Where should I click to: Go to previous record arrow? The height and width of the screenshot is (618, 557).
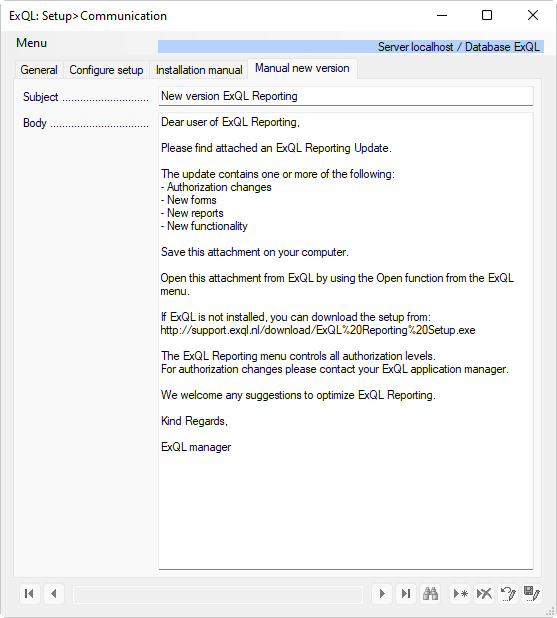click(54, 593)
